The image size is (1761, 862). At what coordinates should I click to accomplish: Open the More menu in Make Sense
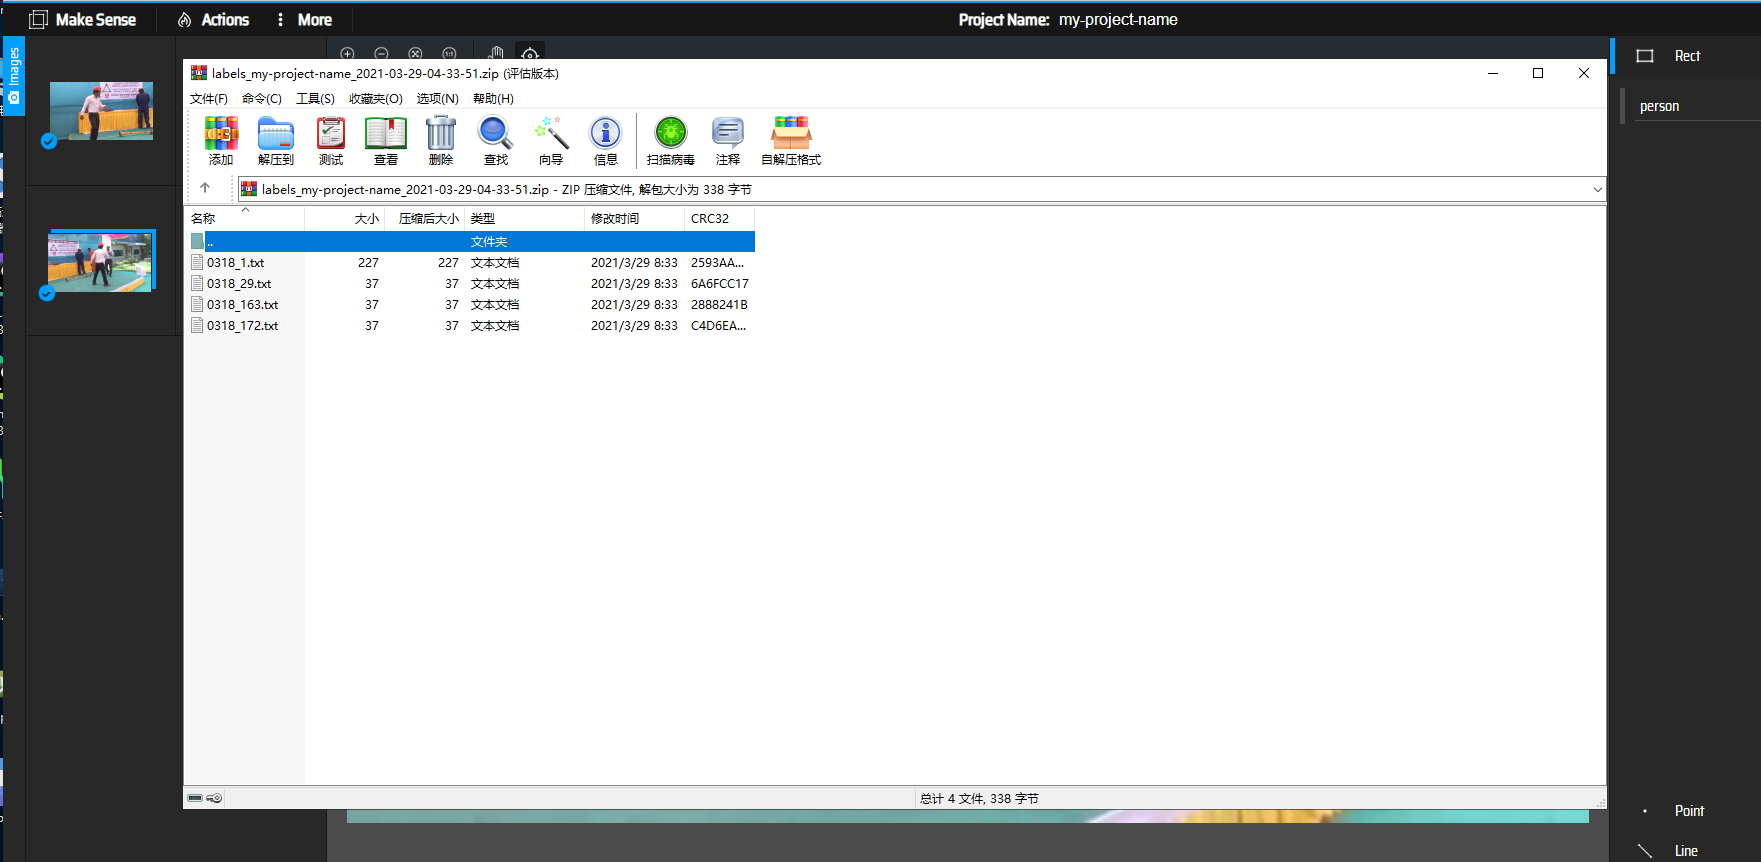point(304,20)
